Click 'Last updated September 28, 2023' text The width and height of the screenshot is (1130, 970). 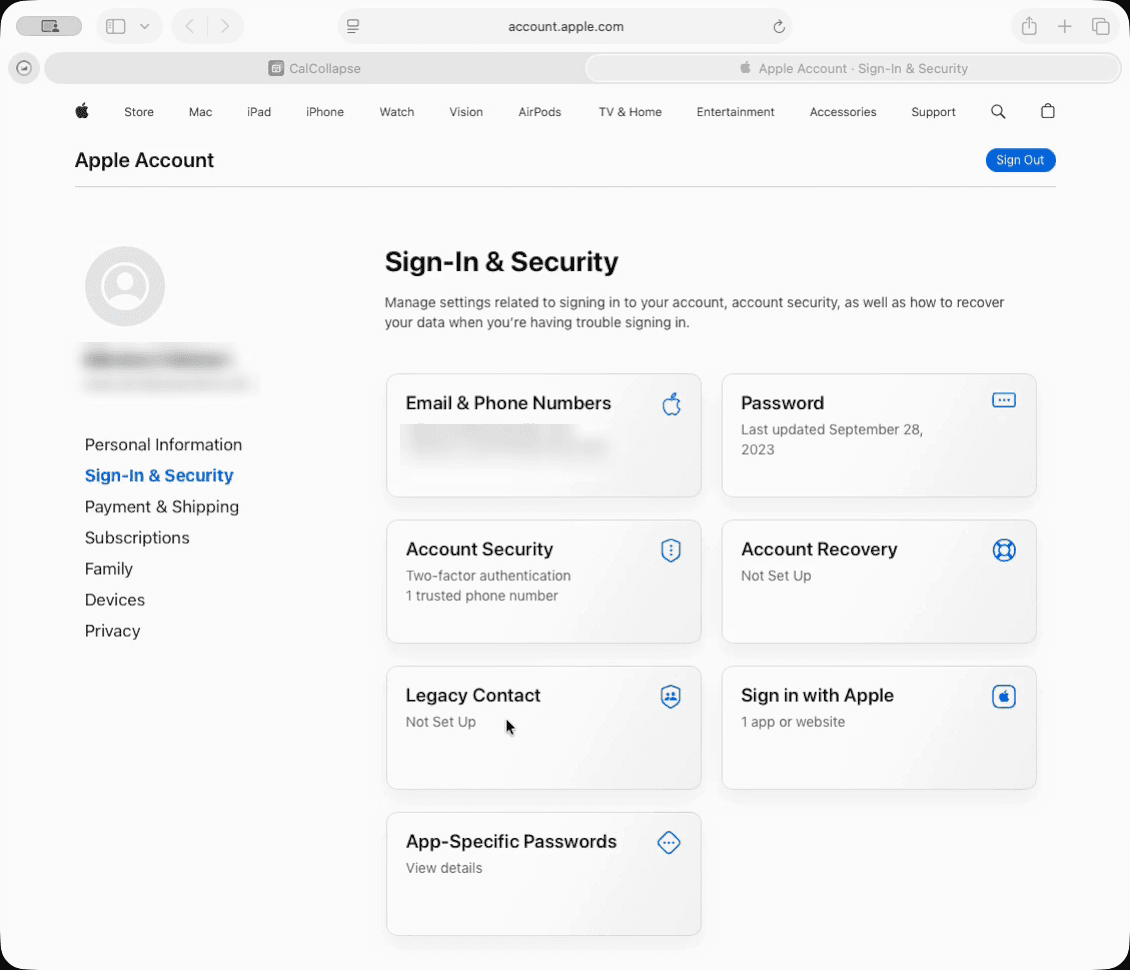tap(832, 440)
